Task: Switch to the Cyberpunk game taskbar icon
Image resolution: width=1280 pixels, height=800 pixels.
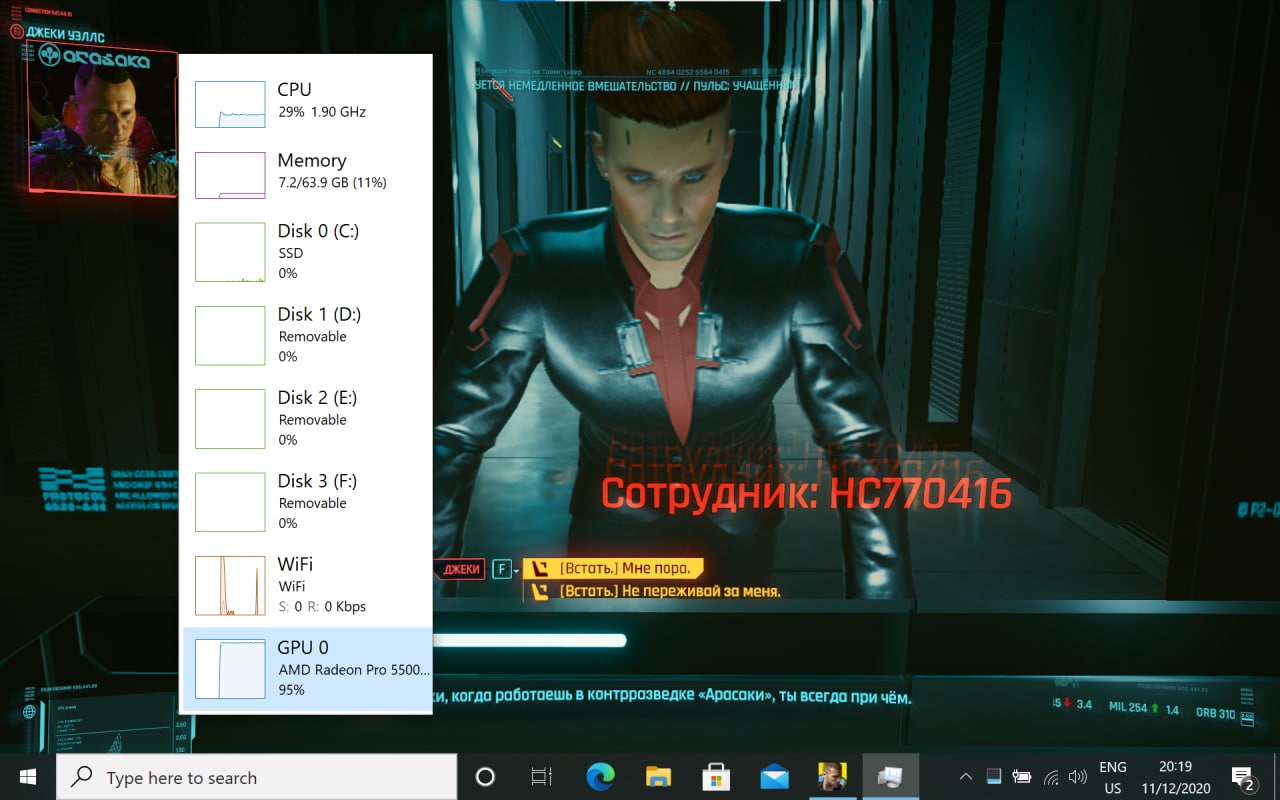Action: 832,777
